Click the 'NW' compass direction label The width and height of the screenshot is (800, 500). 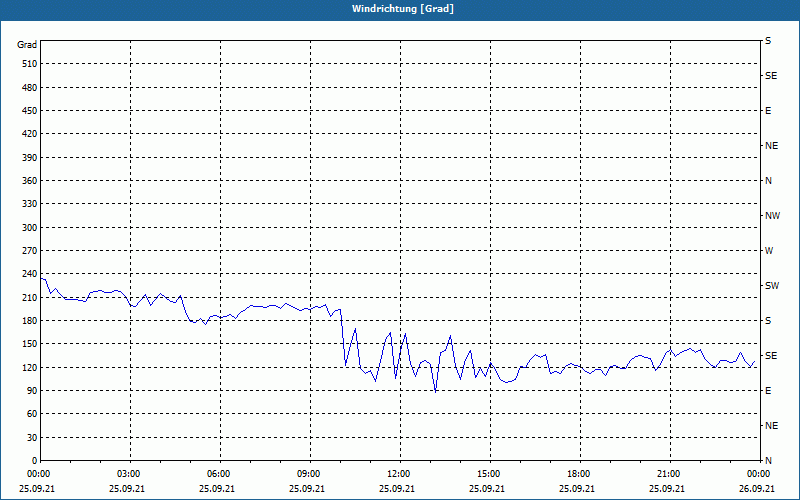point(772,216)
